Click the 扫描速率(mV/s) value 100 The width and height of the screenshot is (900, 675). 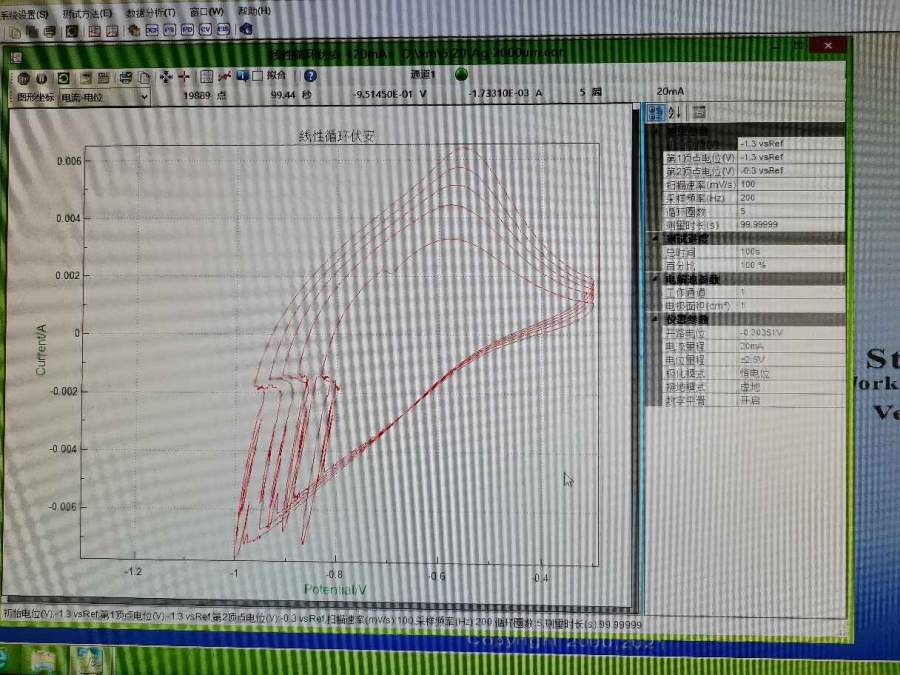[791, 184]
